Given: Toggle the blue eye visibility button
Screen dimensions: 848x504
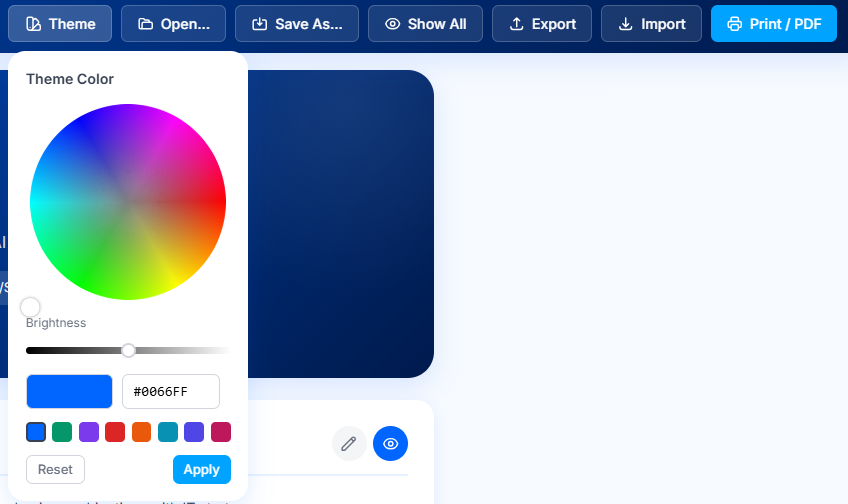Looking at the screenshot, I should pos(390,444).
